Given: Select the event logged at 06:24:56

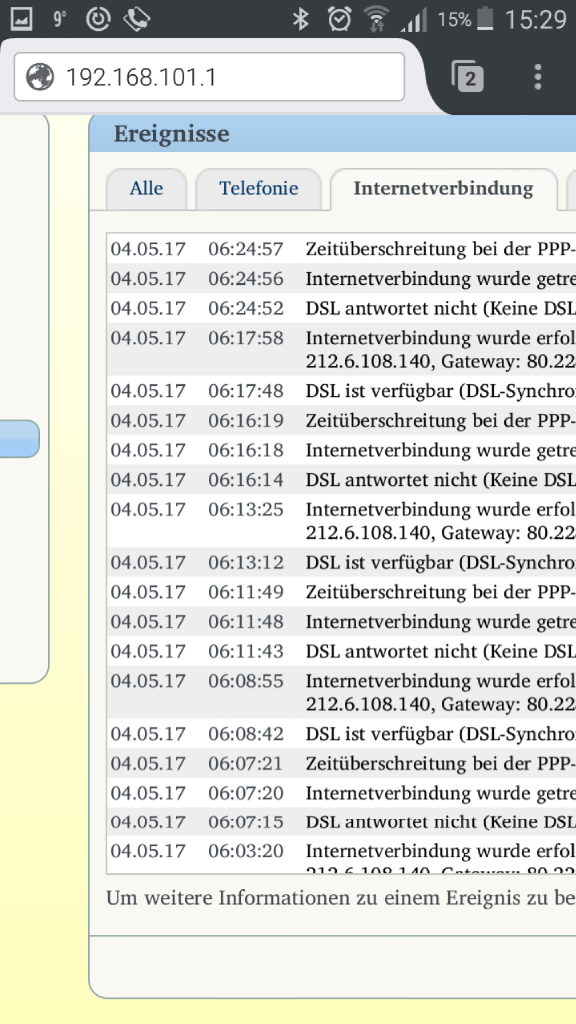Looking at the screenshot, I should (342, 278).
